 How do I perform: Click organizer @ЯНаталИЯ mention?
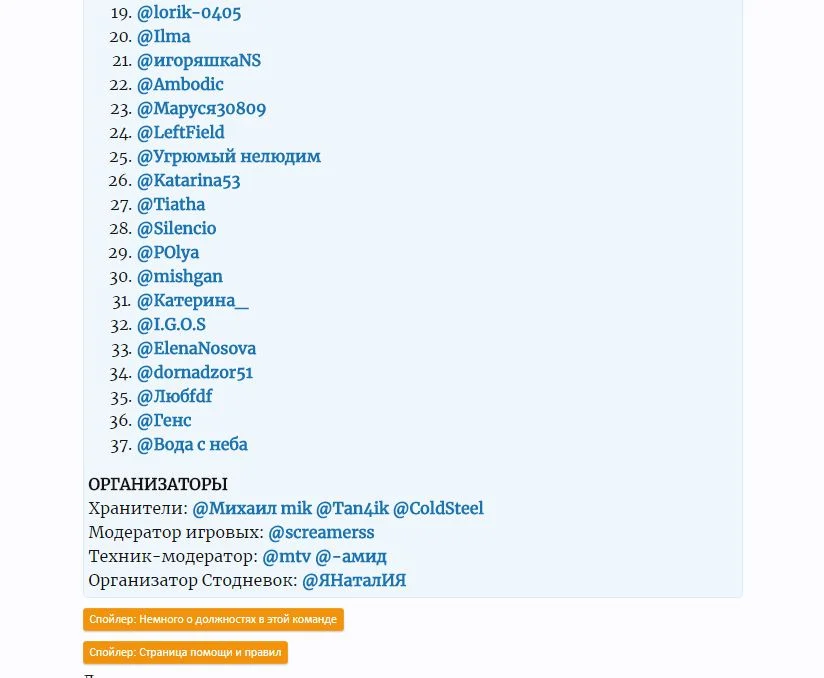pos(354,580)
